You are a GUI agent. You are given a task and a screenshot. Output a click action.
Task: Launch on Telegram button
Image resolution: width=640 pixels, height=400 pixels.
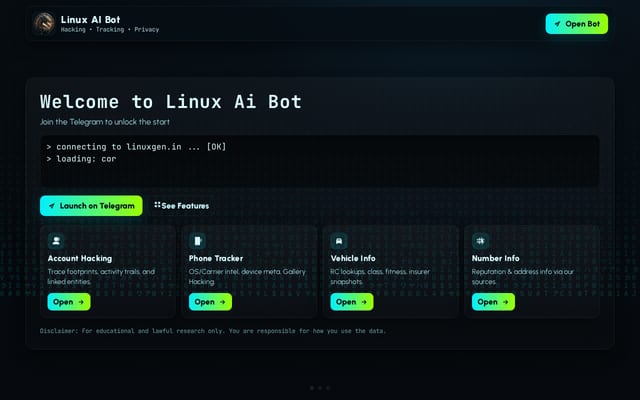[91, 206]
